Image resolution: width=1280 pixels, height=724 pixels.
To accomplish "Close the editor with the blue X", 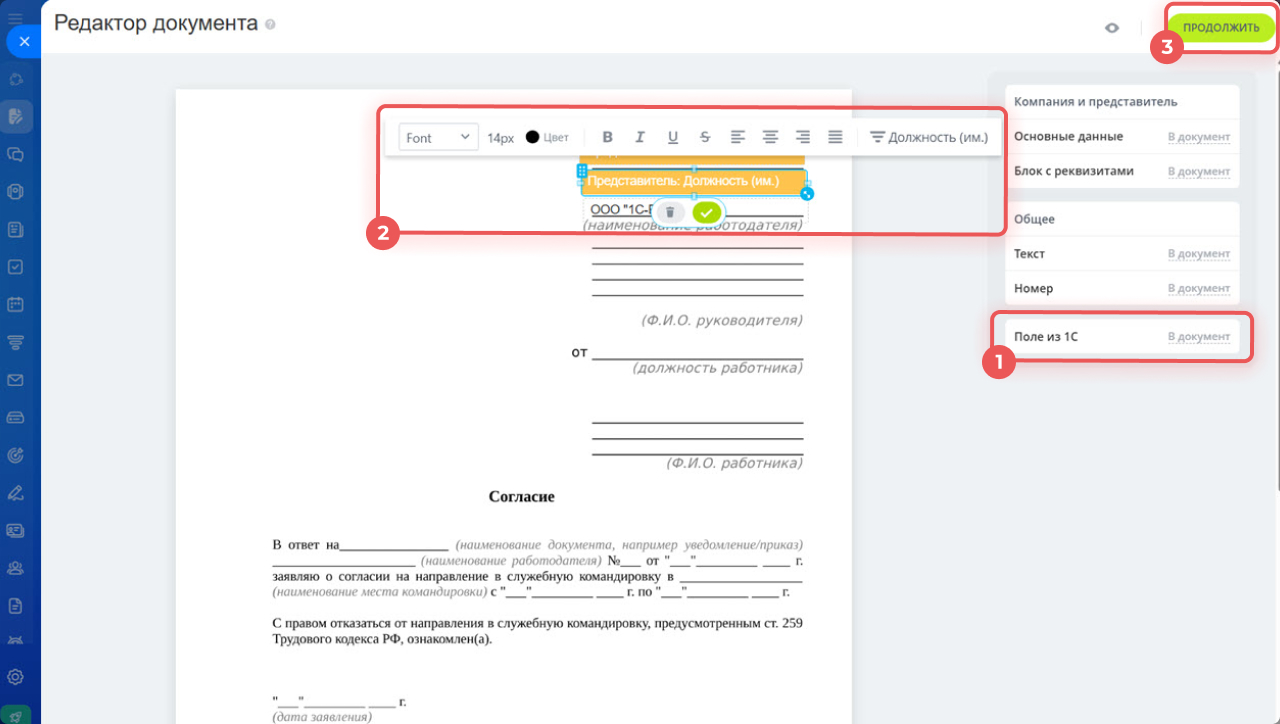I will [x=24, y=42].
